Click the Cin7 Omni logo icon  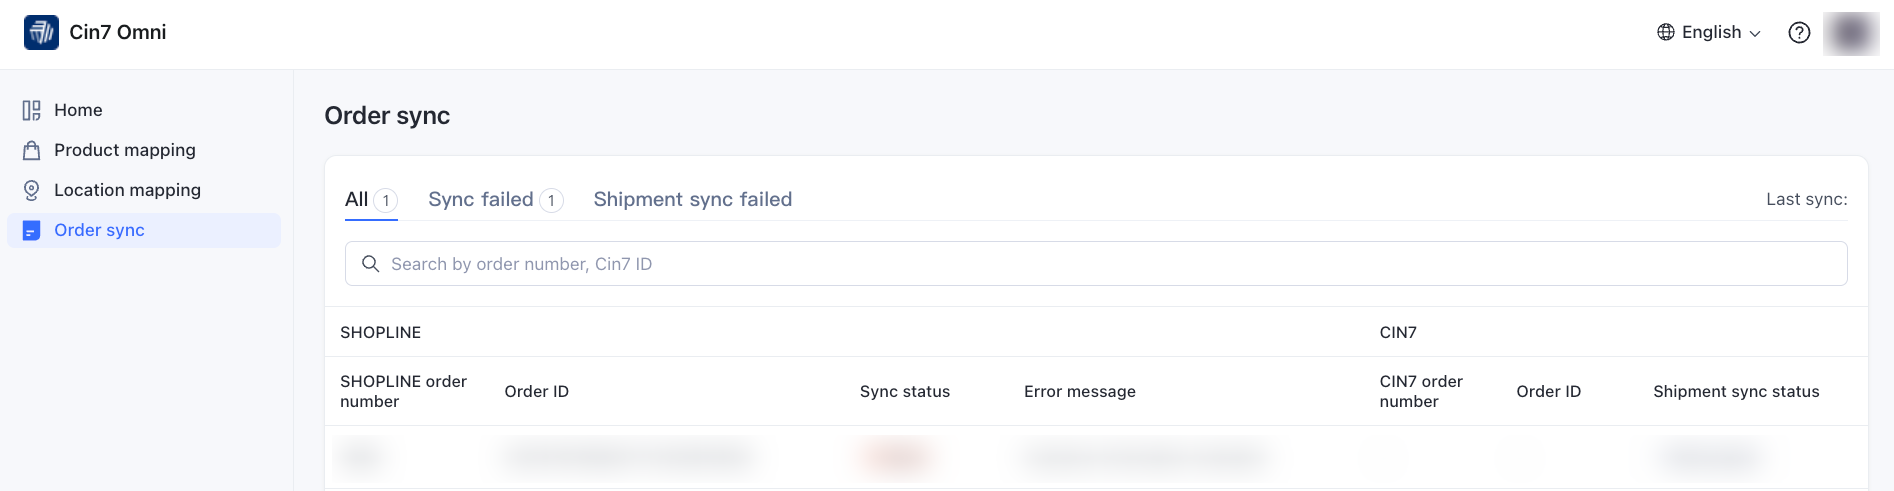point(41,32)
